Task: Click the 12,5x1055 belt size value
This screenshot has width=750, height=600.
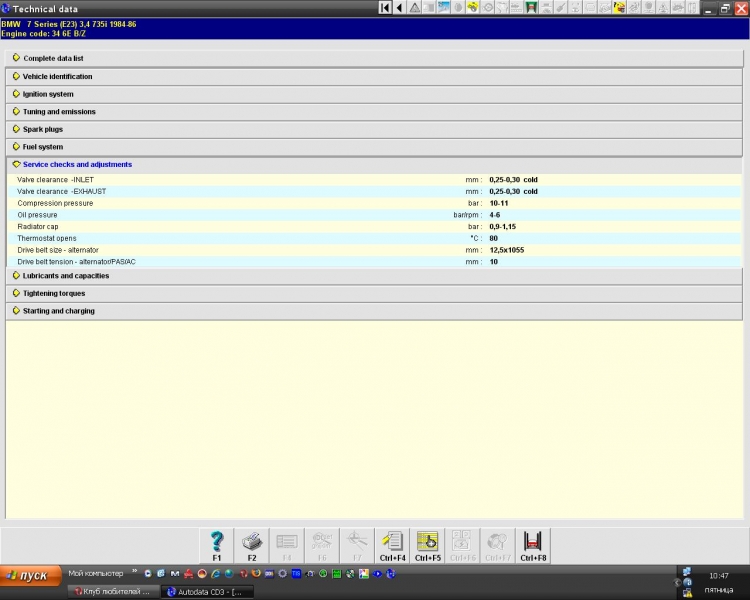Action: (x=507, y=250)
